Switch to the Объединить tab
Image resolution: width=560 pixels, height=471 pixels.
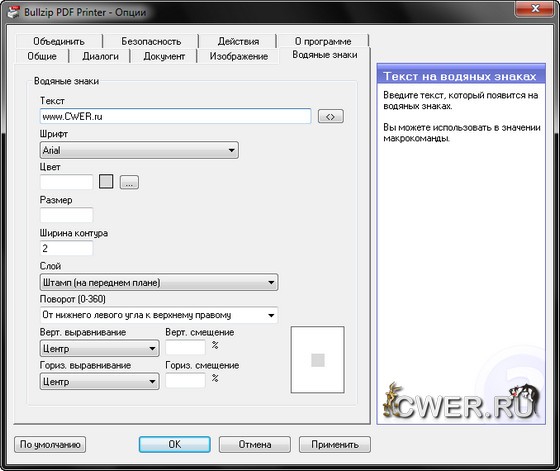59,41
